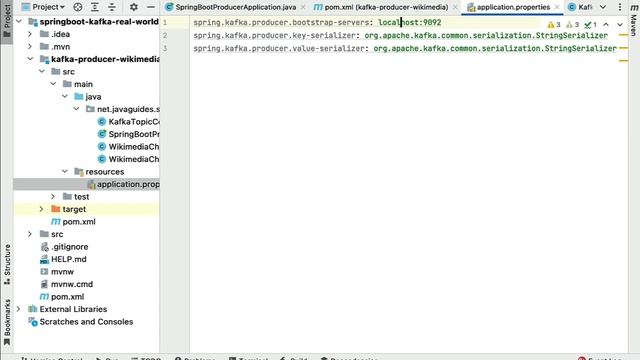This screenshot has width=640, height=360.
Task: Go to next highlighted error arrow
Action: (x=620, y=24)
